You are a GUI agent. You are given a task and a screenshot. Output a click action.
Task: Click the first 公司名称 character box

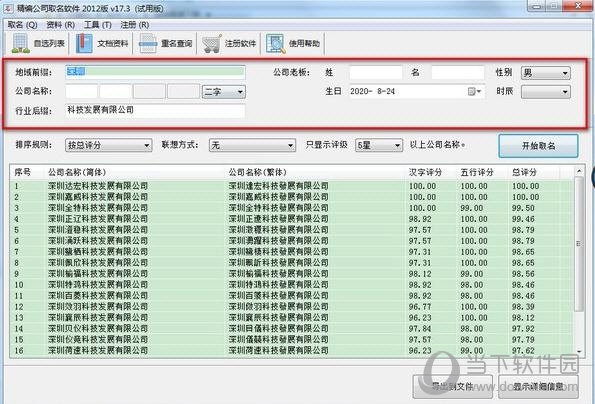coord(82,92)
